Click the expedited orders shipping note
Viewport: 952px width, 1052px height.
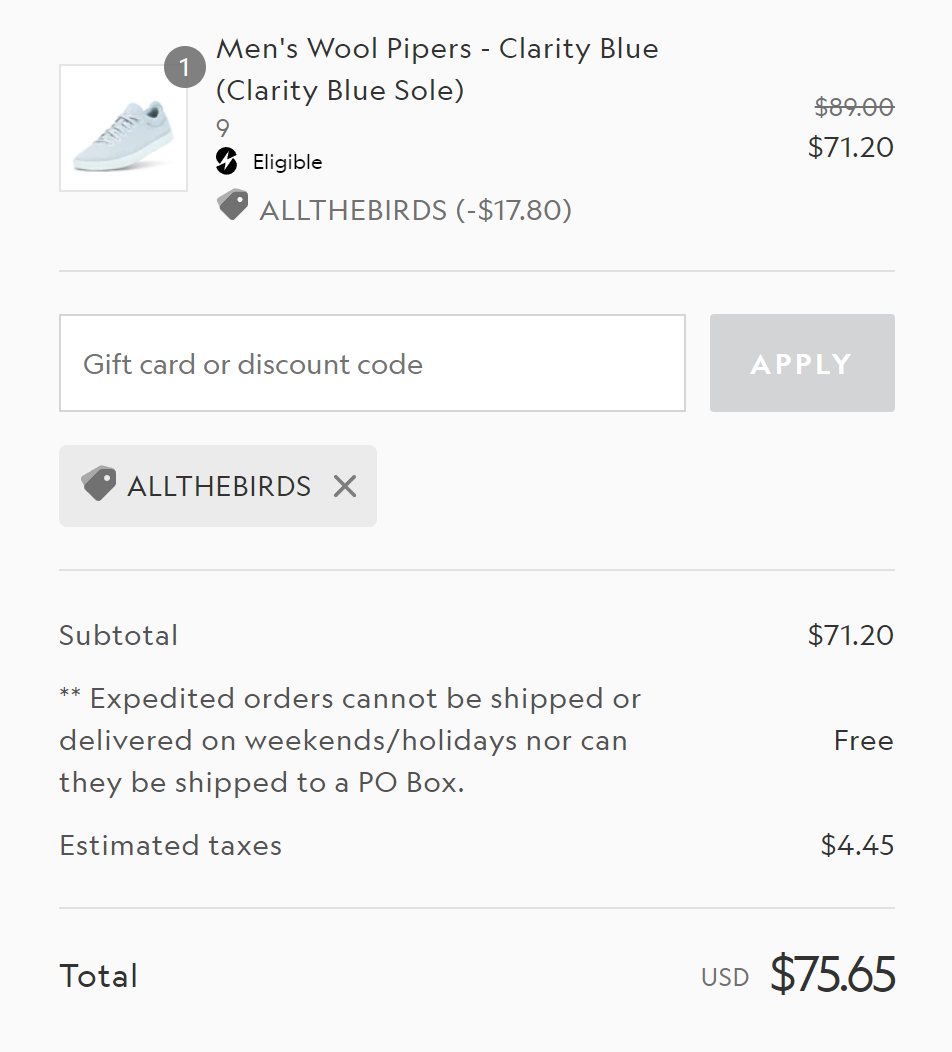350,740
